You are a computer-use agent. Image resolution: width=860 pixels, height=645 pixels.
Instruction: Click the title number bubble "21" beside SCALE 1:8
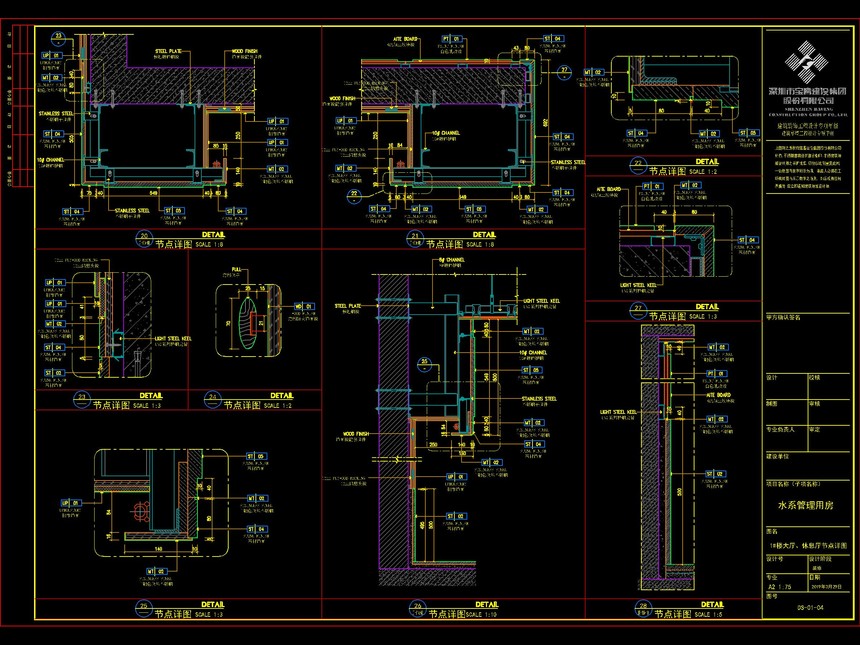pos(415,239)
